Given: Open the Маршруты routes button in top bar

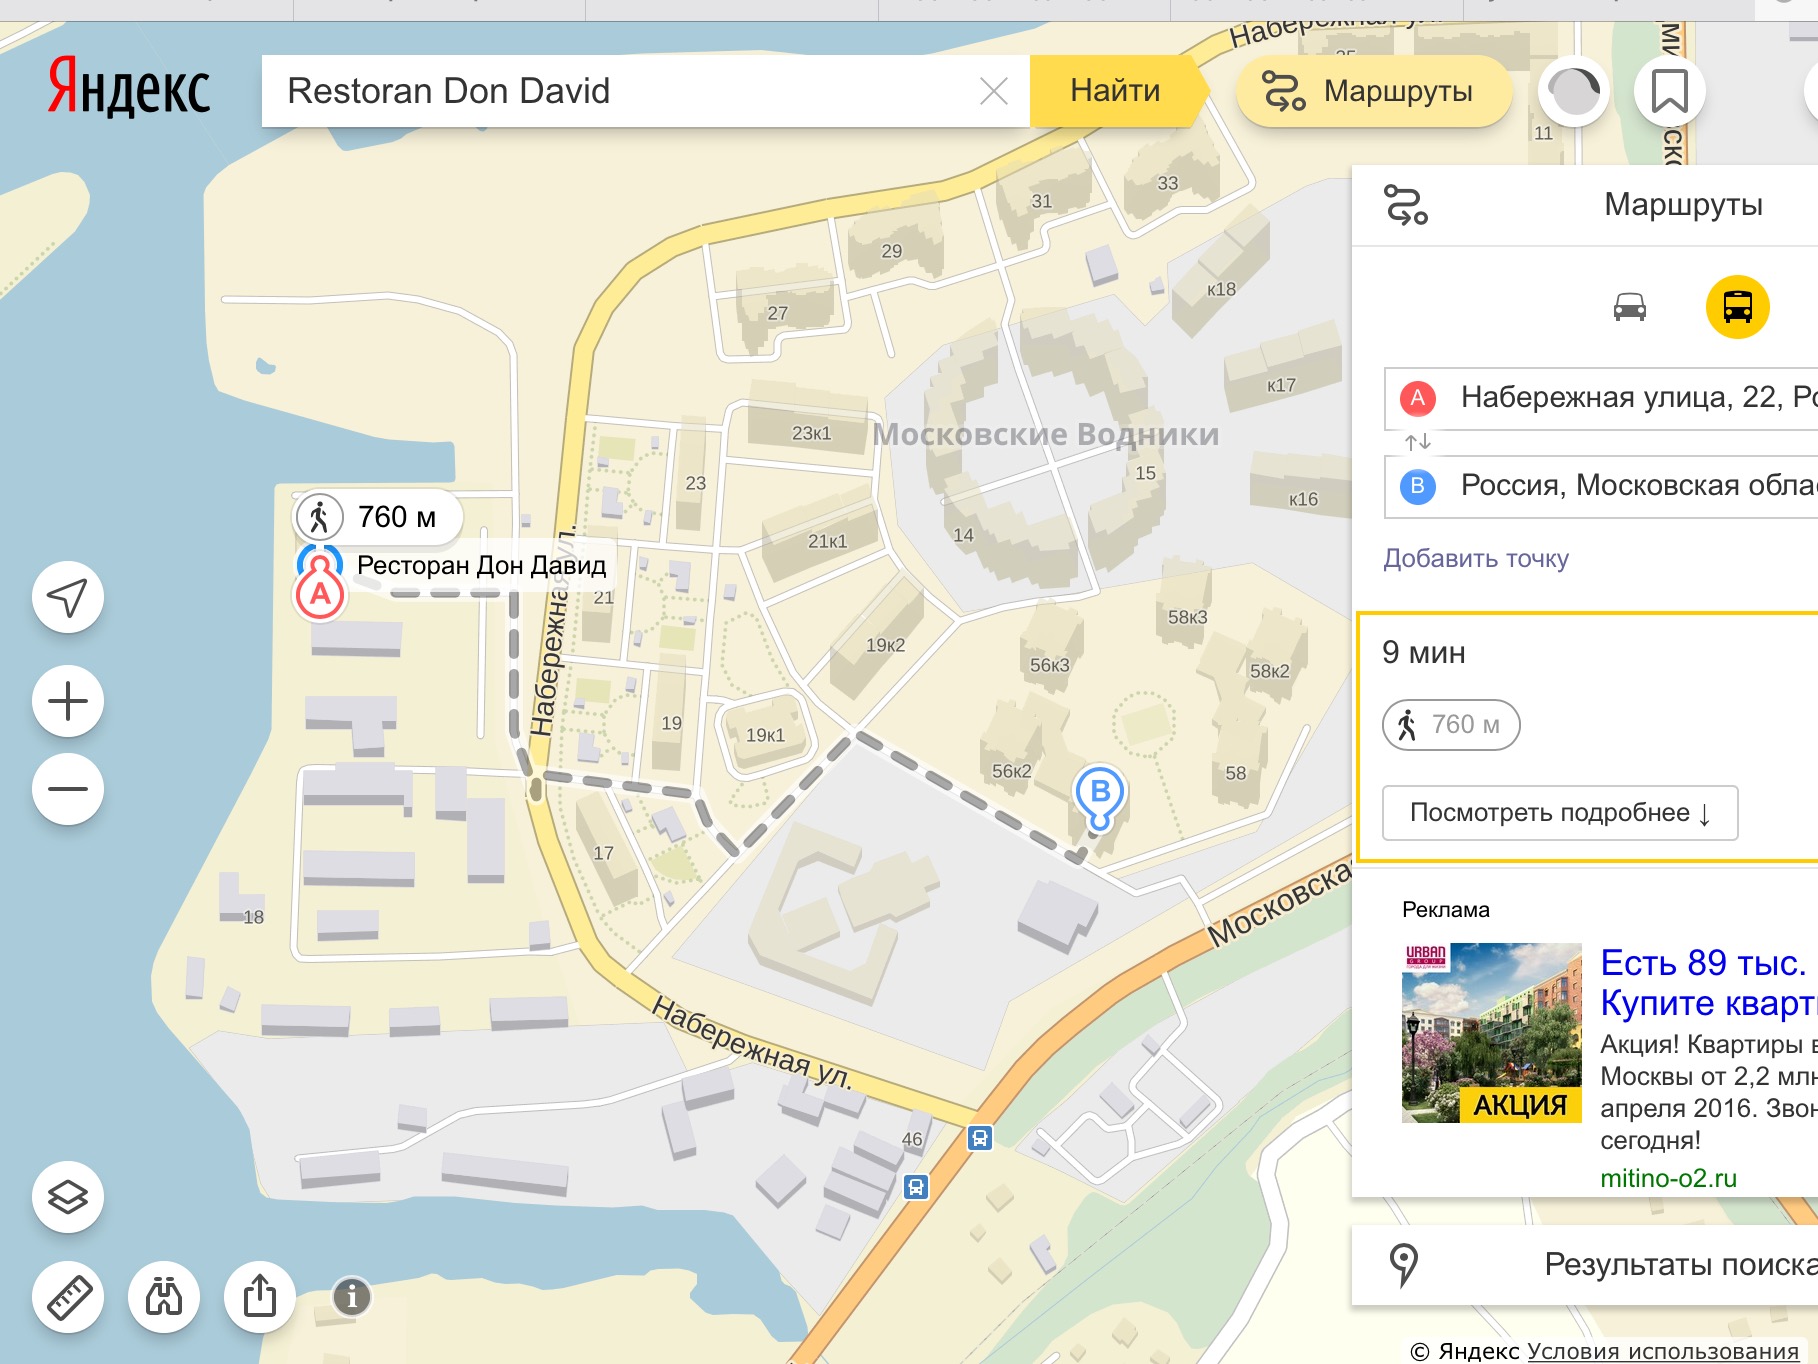Looking at the screenshot, I should (1373, 91).
